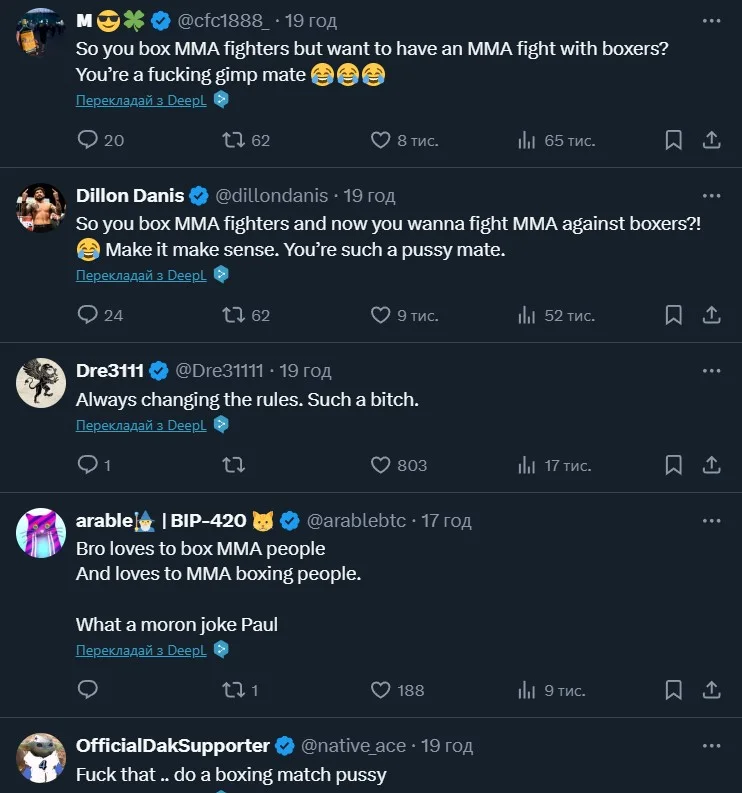Open the Dre3111 display name
The height and width of the screenshot is (793, 742).
click(110, 370)
